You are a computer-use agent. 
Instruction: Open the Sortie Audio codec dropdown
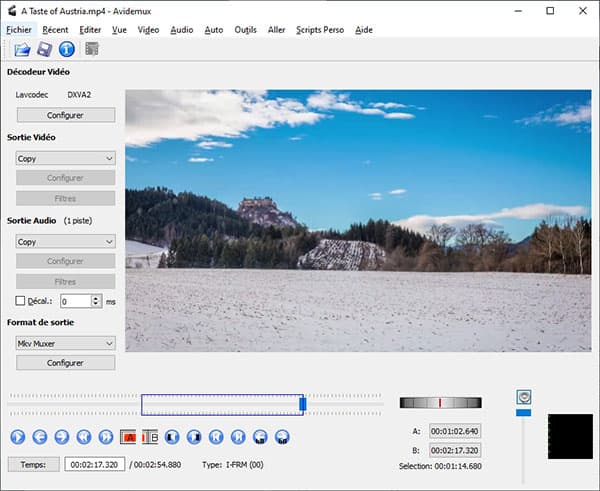pos(66,241)
